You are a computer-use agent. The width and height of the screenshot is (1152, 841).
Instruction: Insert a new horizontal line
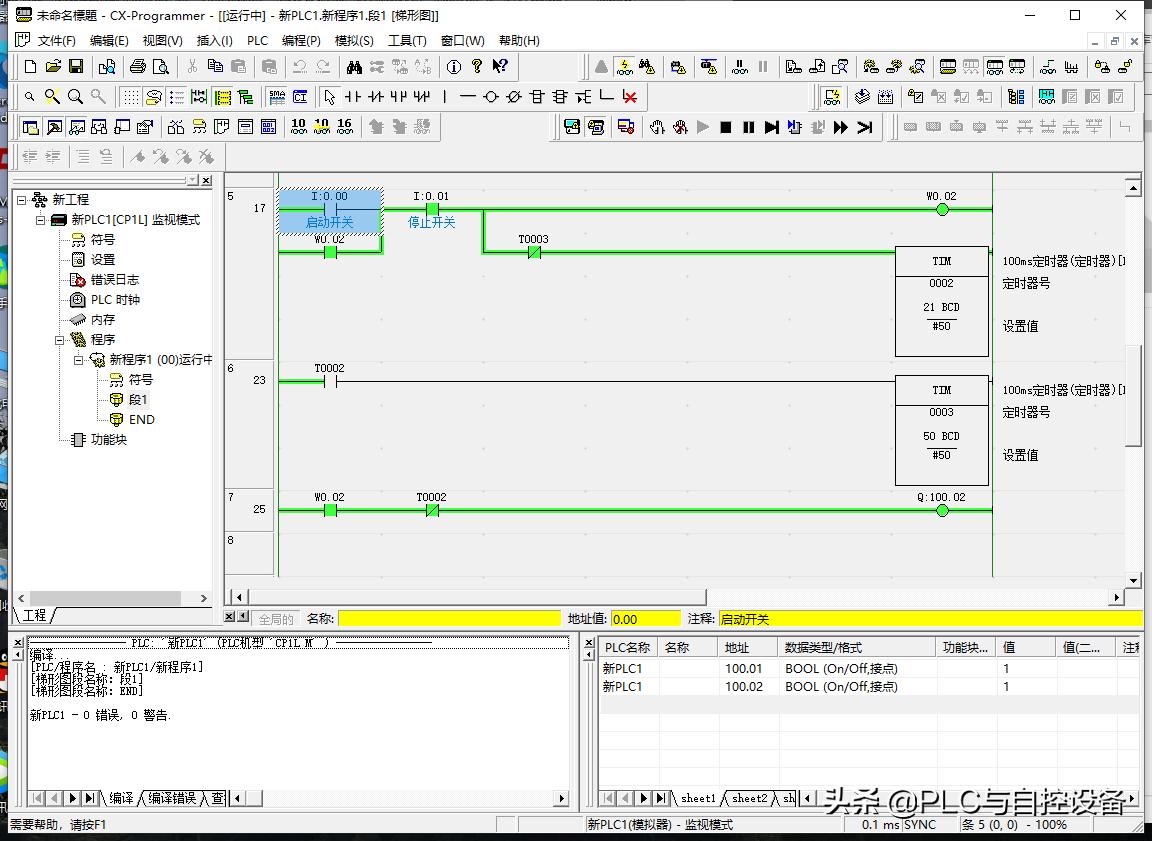pyautogui.click(x=468, y=97)
